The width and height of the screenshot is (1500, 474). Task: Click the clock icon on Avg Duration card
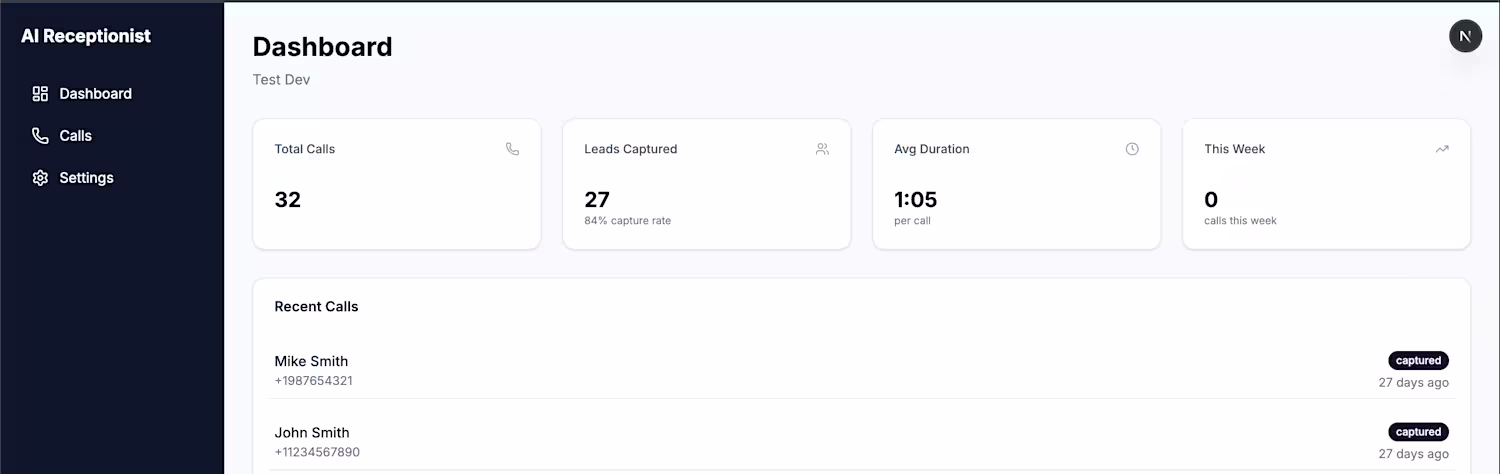(1132, 149)
